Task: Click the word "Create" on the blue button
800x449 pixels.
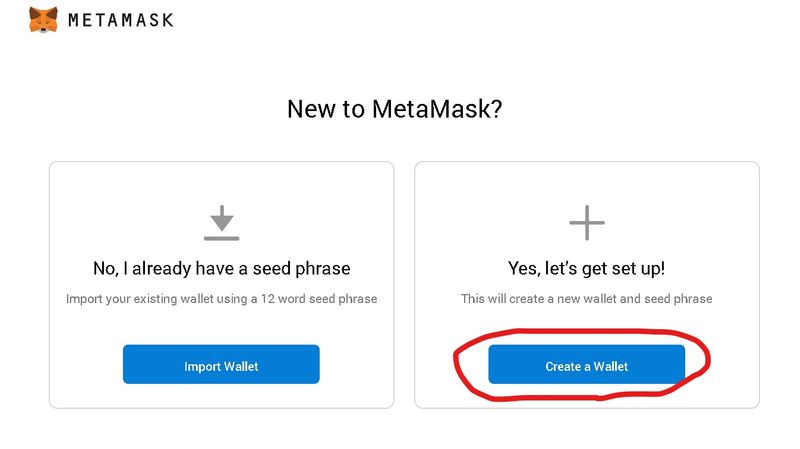Action: tap(563, 366)
